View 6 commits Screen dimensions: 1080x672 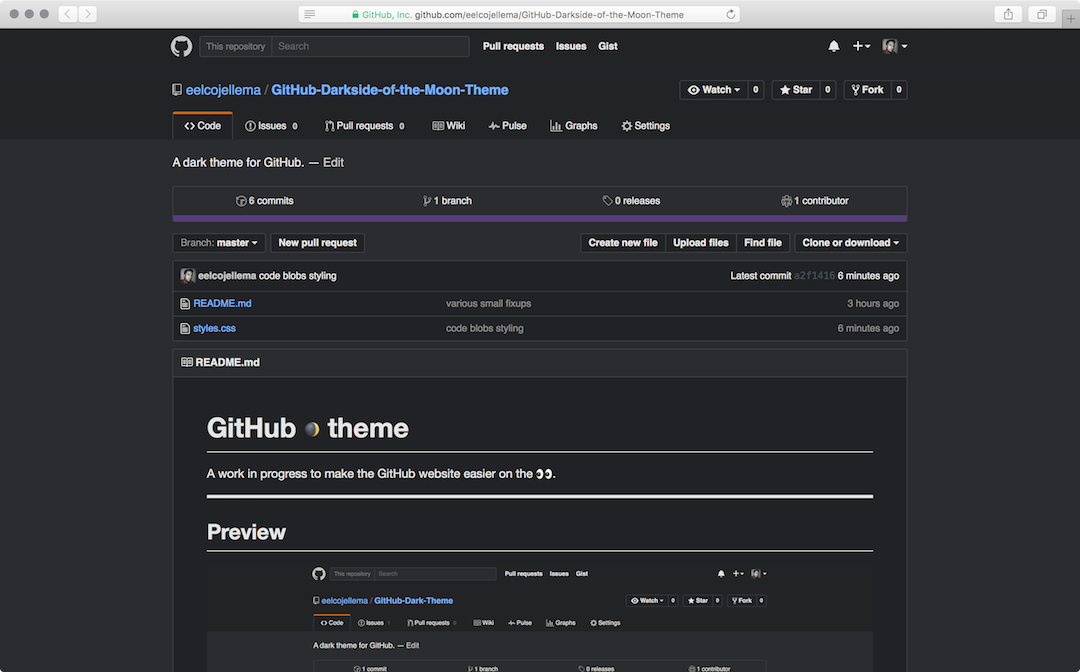coord(264,201)
